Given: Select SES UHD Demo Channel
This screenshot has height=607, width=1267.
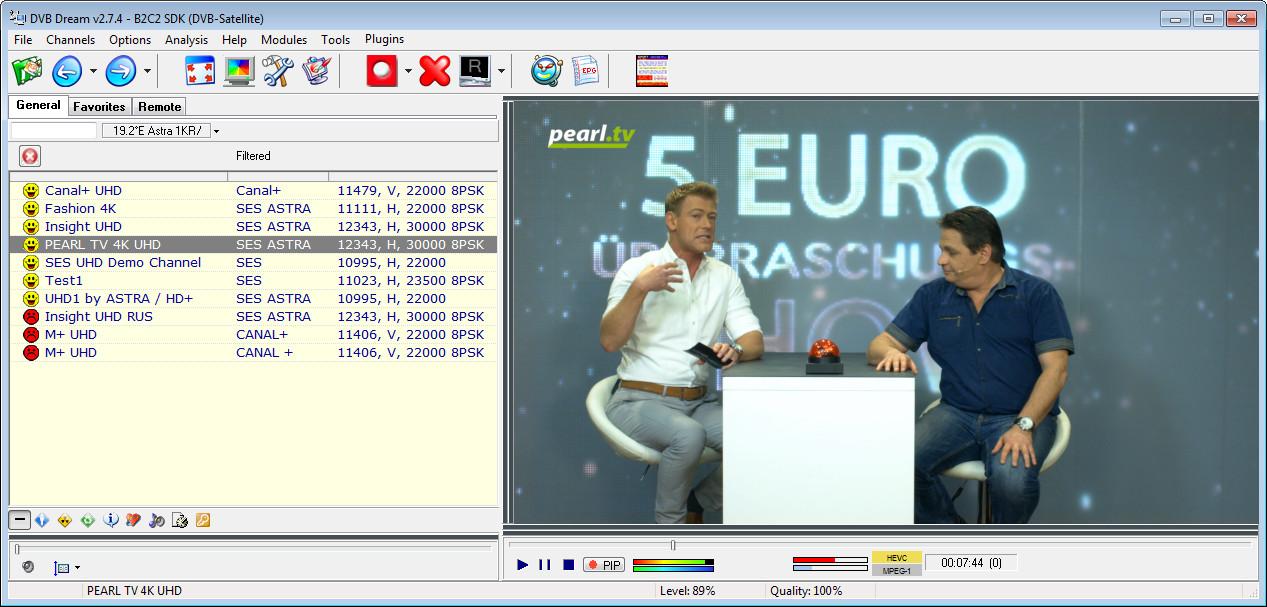Looking at the screenshot, I should click(253, 262).
